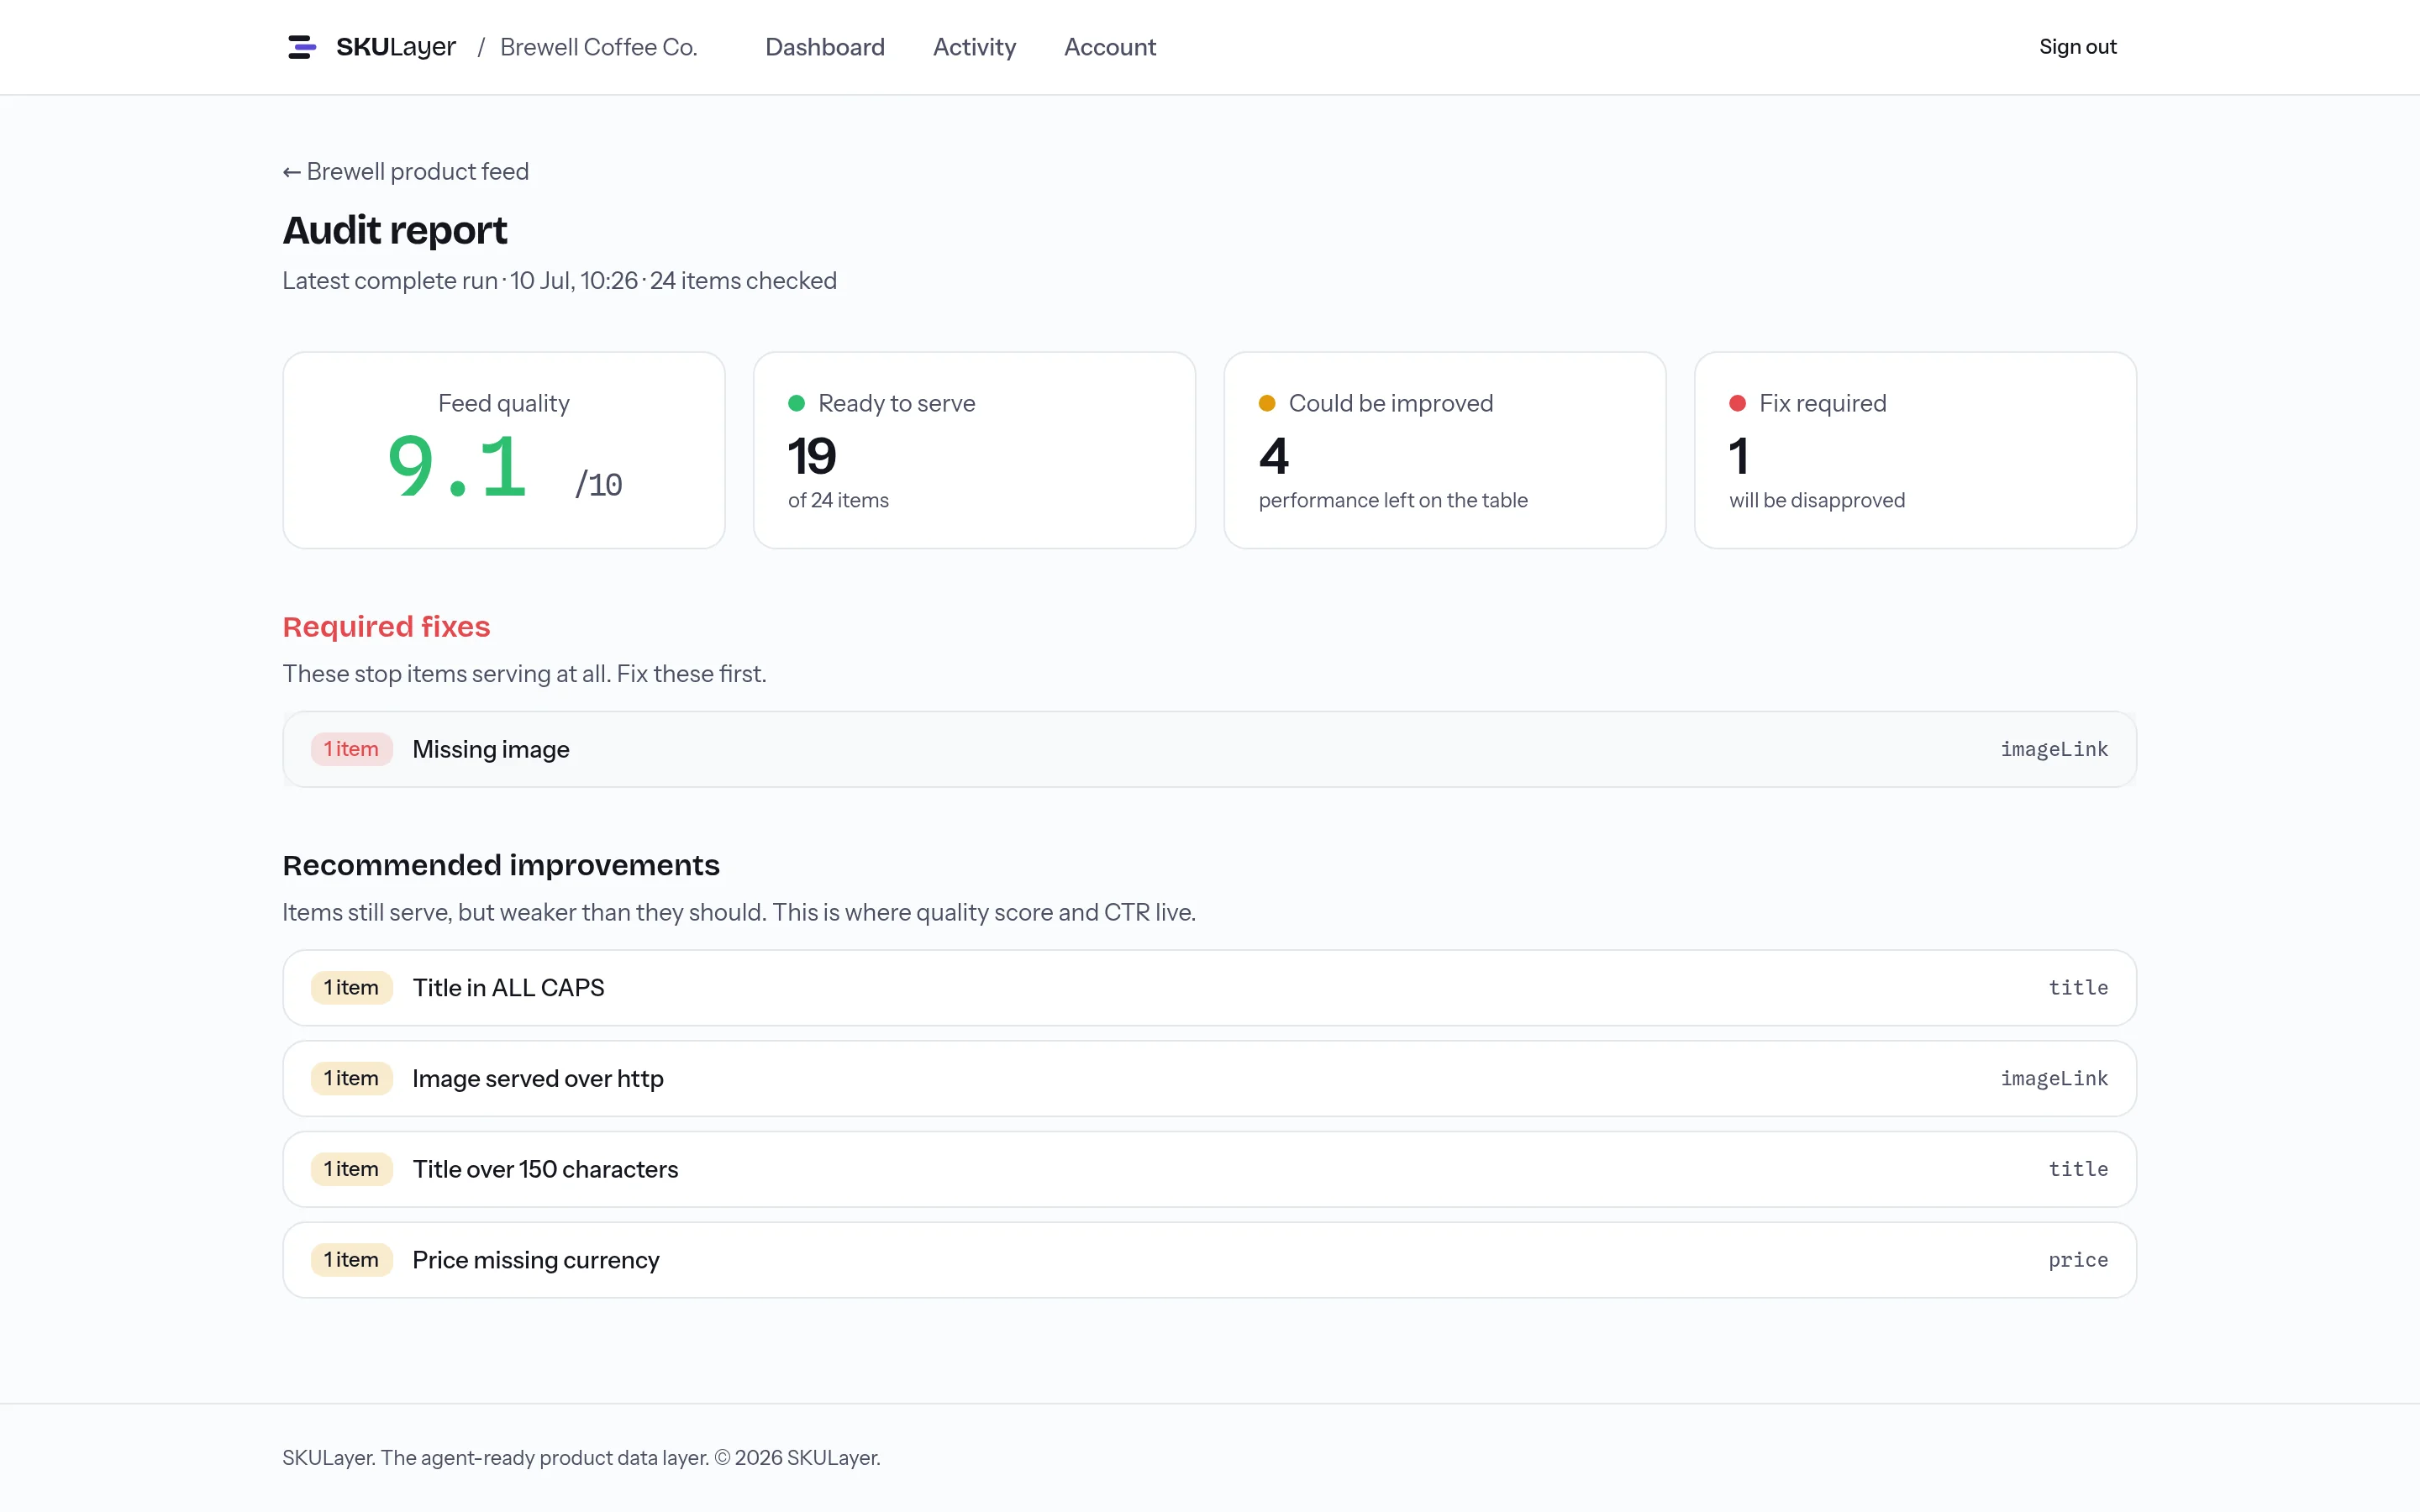Click the price field tag
The image size is (2420, 1512).
(2078, 1260)
